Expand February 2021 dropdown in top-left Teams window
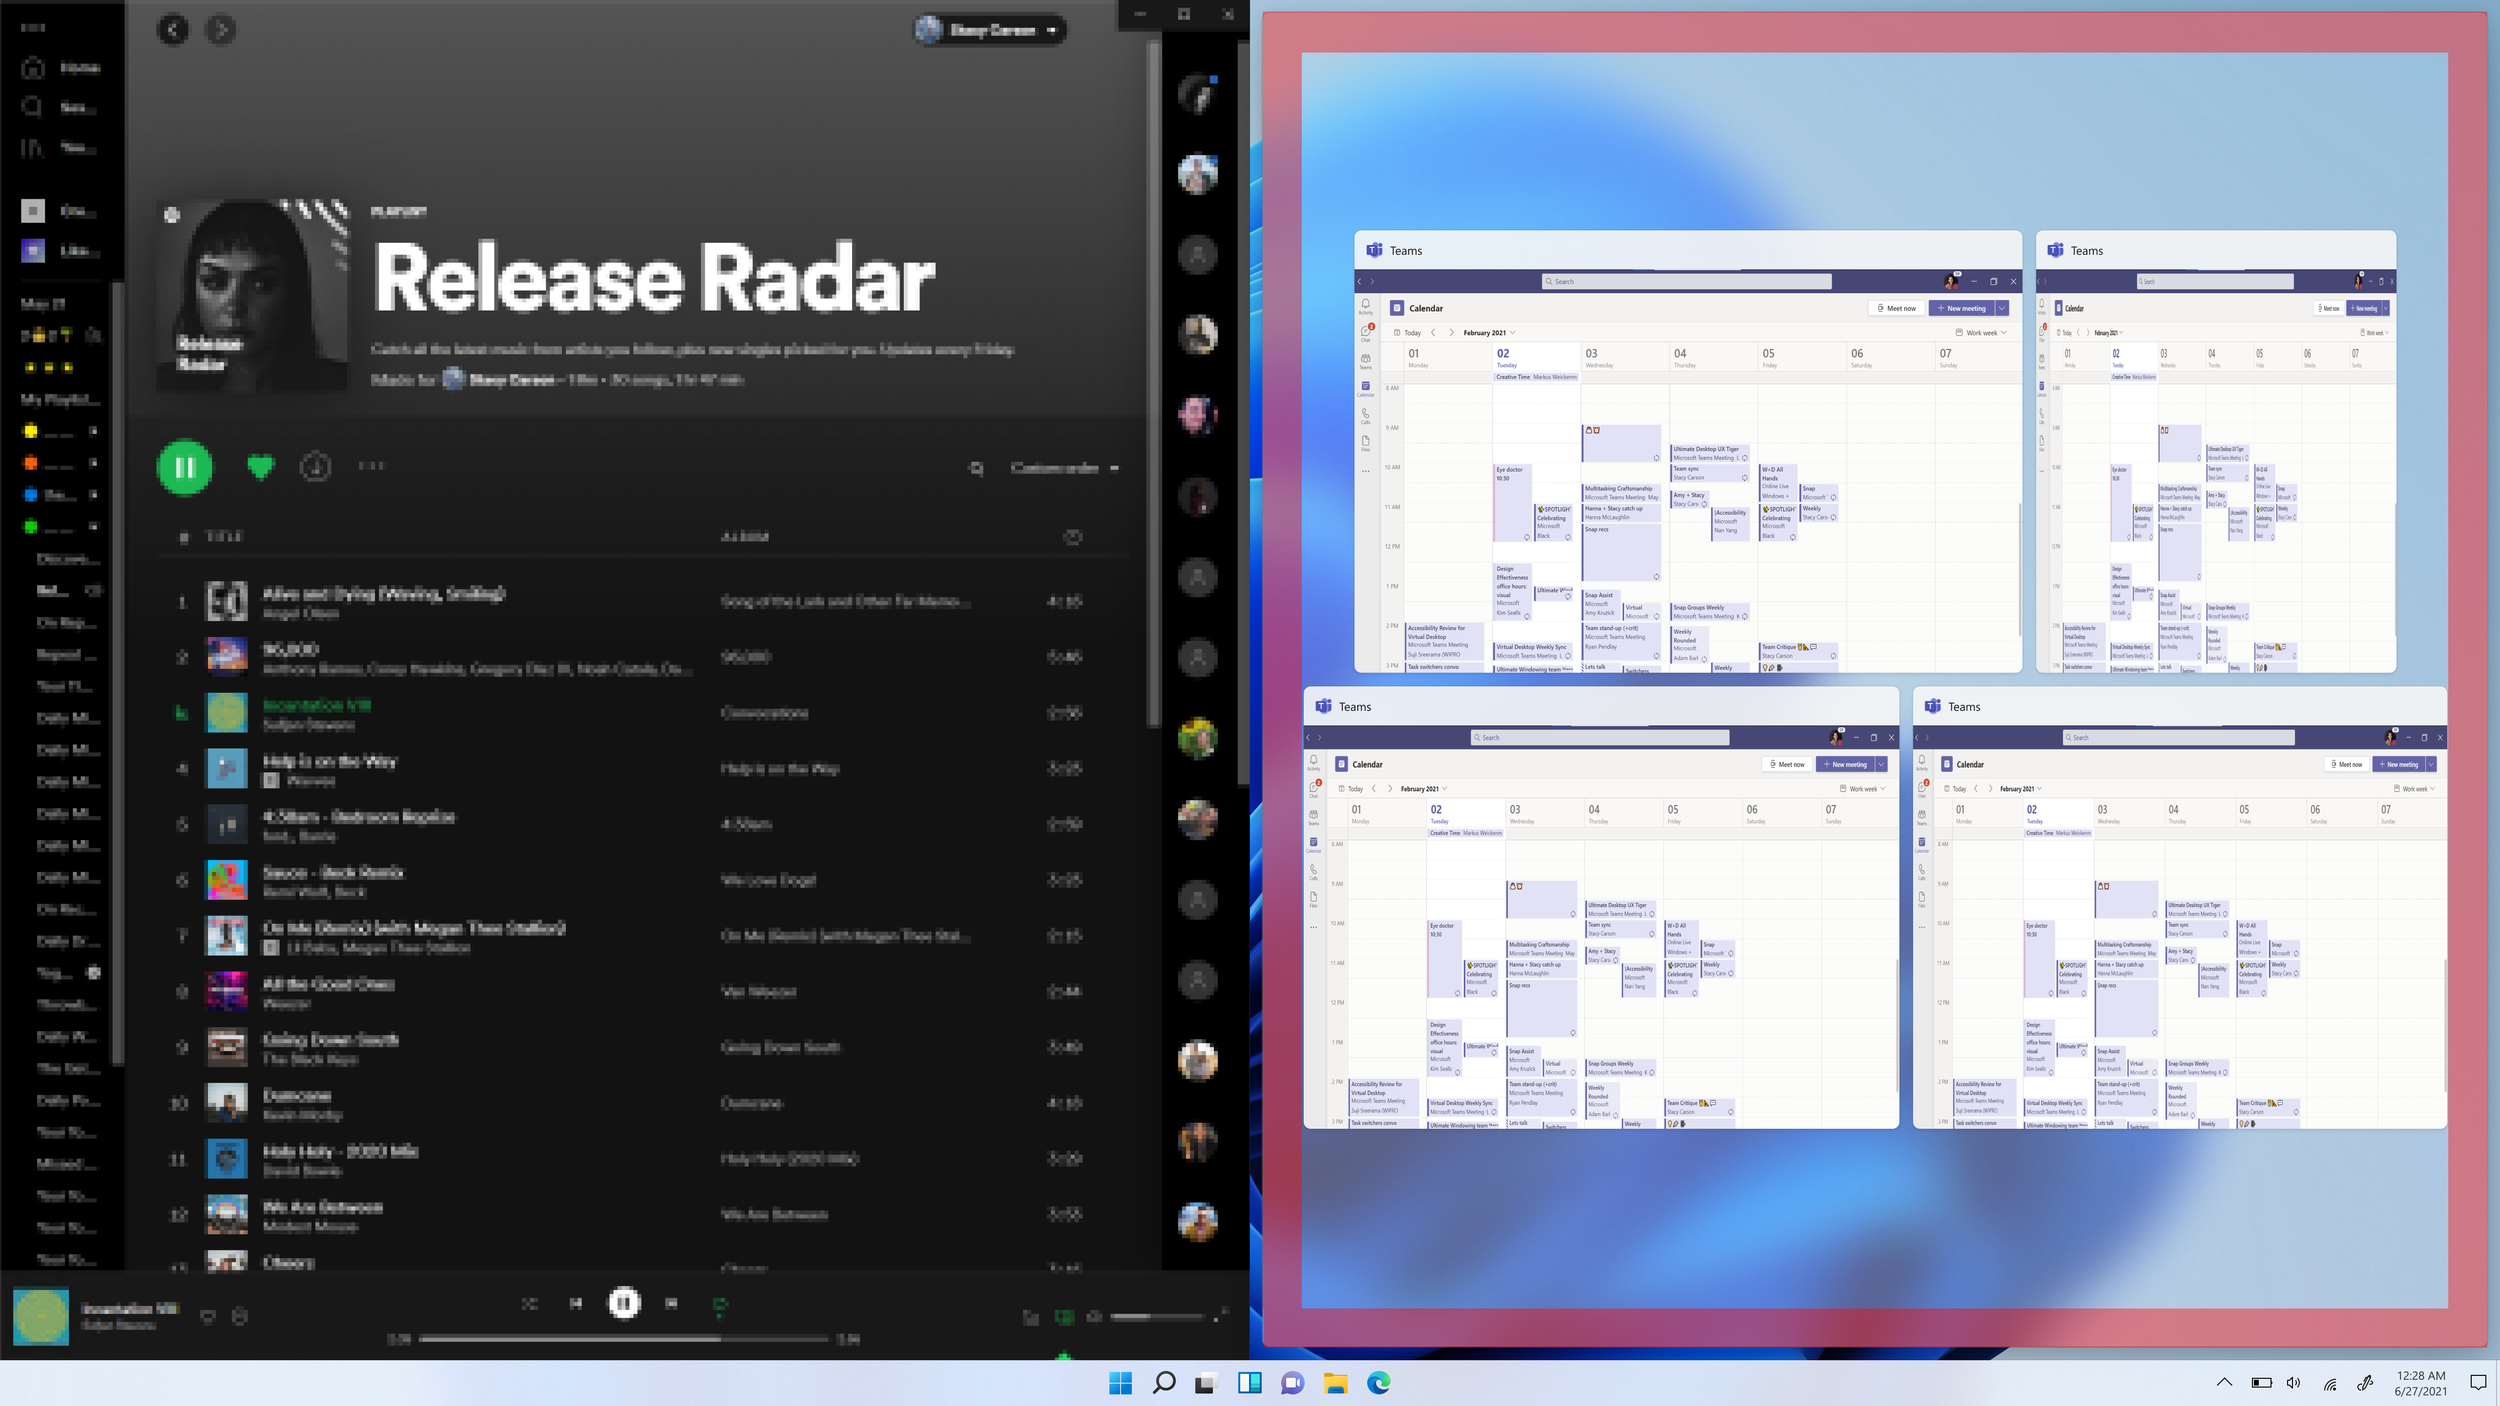The image size is (2500, 1406). (x=1489, y=333)
